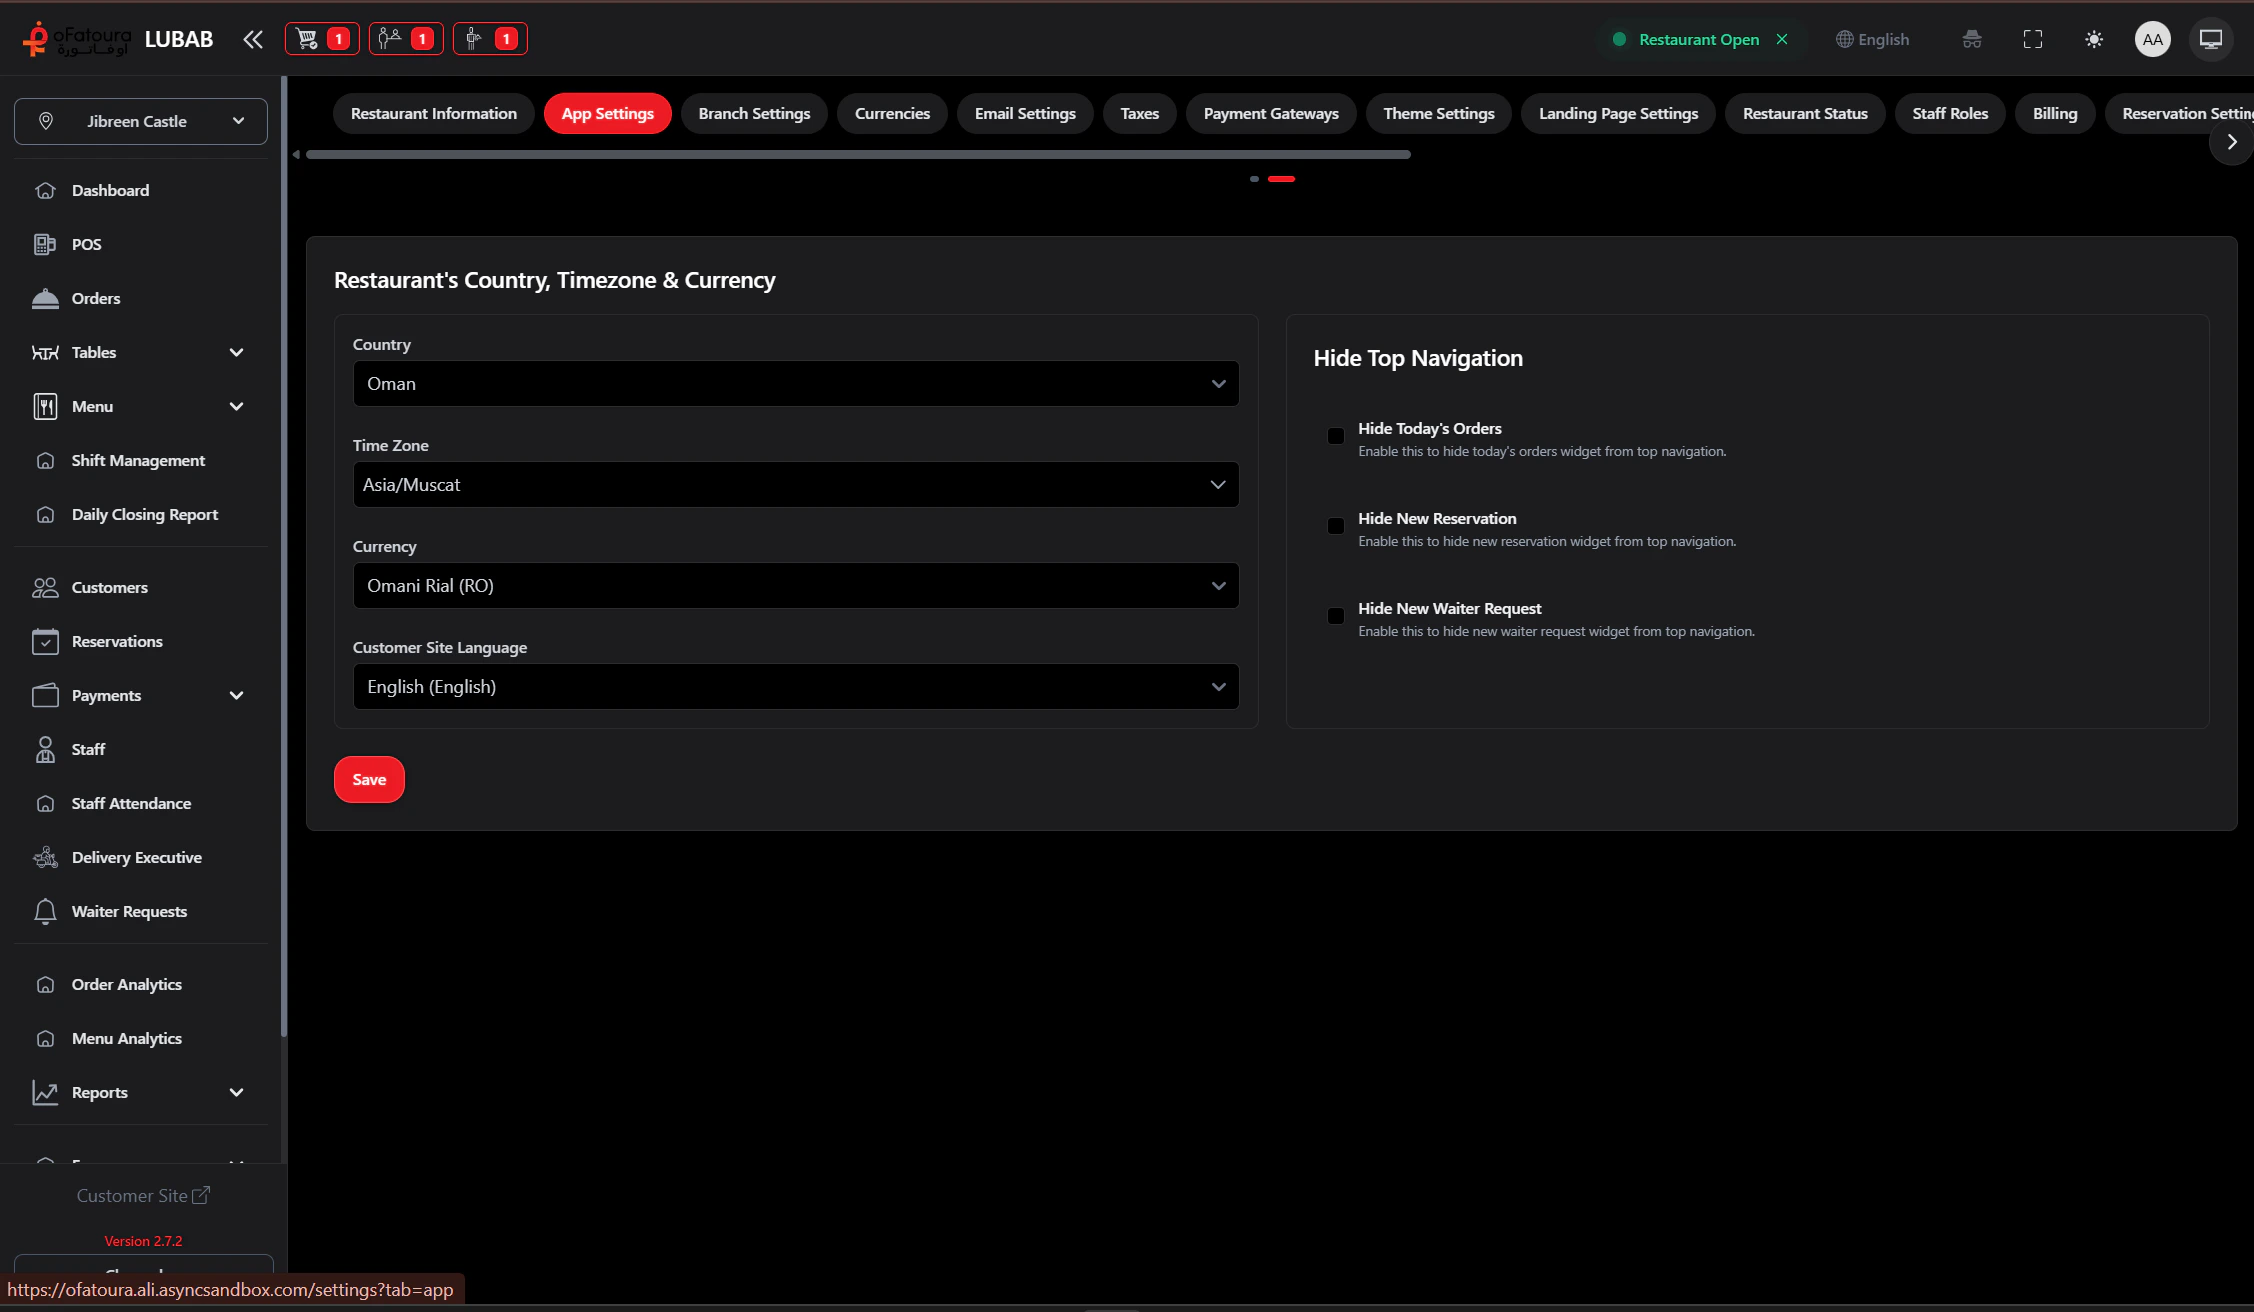Click the waiter request icon in header
This screenshot has height=1312, width=2254.
click(x=474, y=39)
